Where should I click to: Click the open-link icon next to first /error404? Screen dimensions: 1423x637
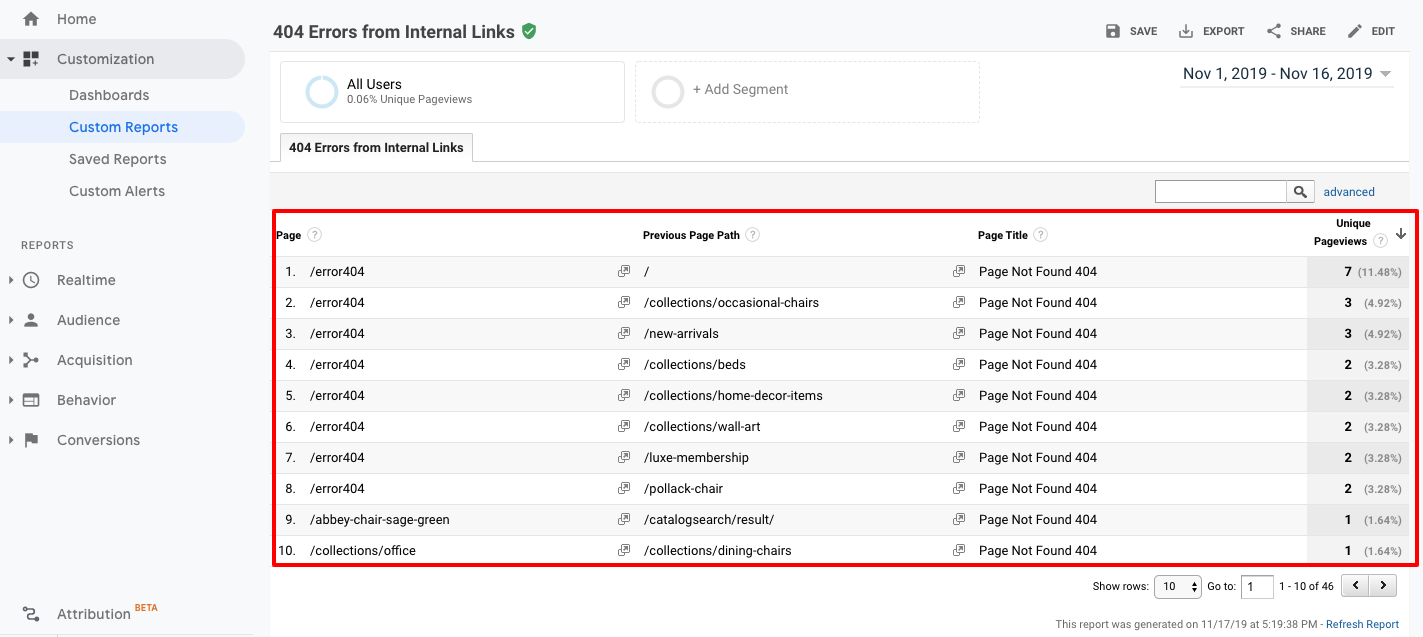(624, 271)
